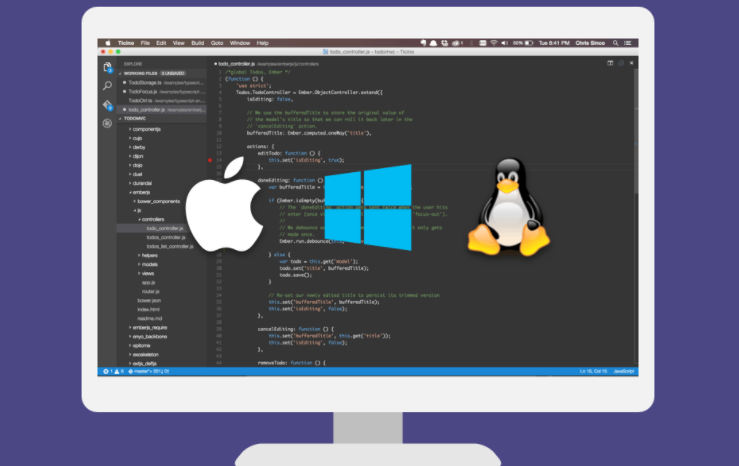This screenshot has width=739, height=466.
Task: Click the warnings triangle in status bar
Action: [119, 371]
